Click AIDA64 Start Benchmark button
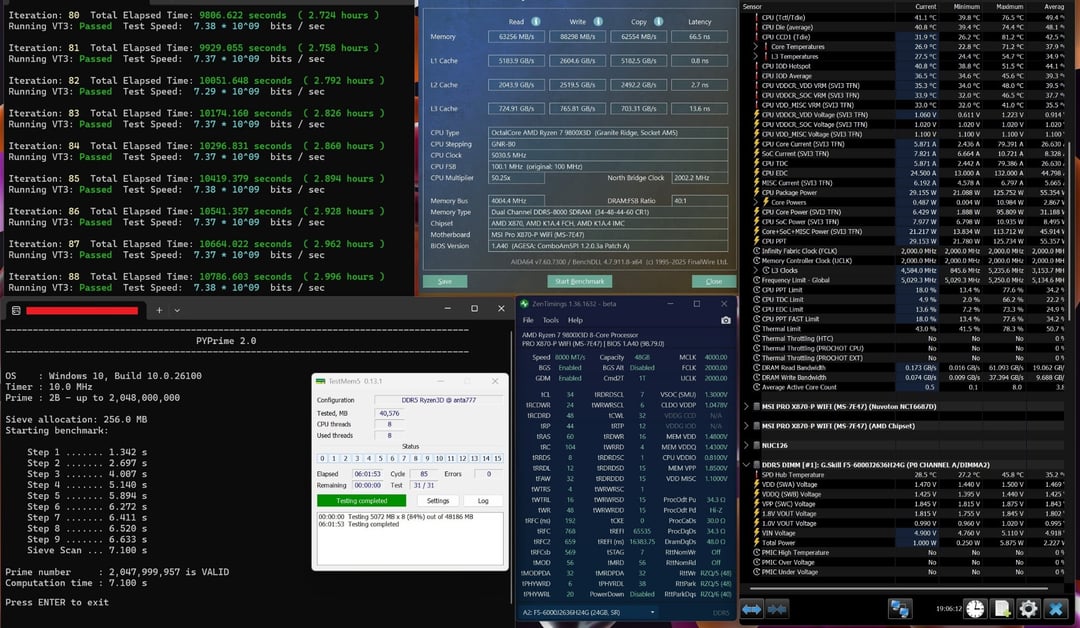This screenshot has height=628, width=1080. tap(579, 281)
